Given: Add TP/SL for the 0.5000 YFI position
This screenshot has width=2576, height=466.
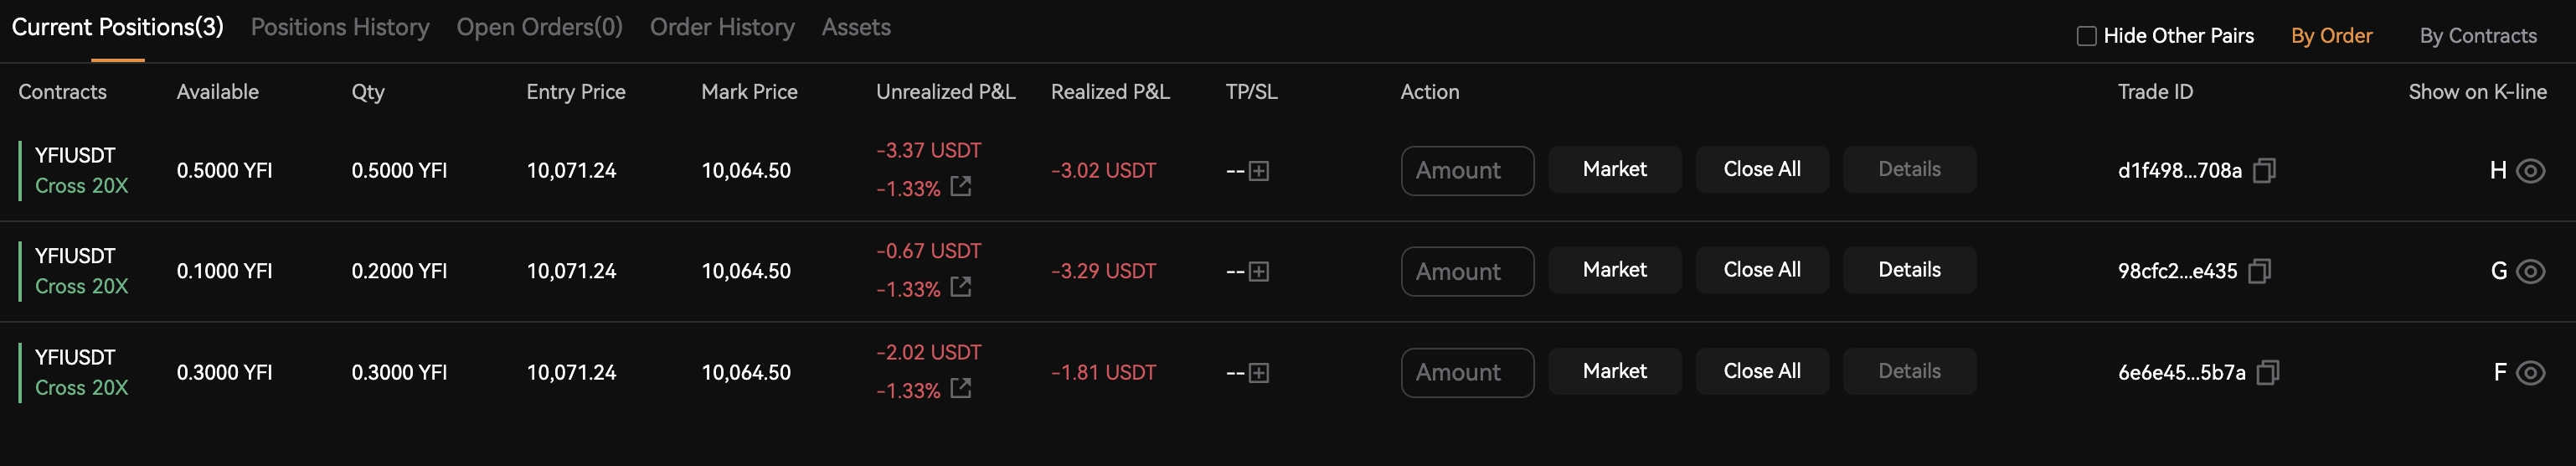Looking at the screenshot, I should point(1259,171).
